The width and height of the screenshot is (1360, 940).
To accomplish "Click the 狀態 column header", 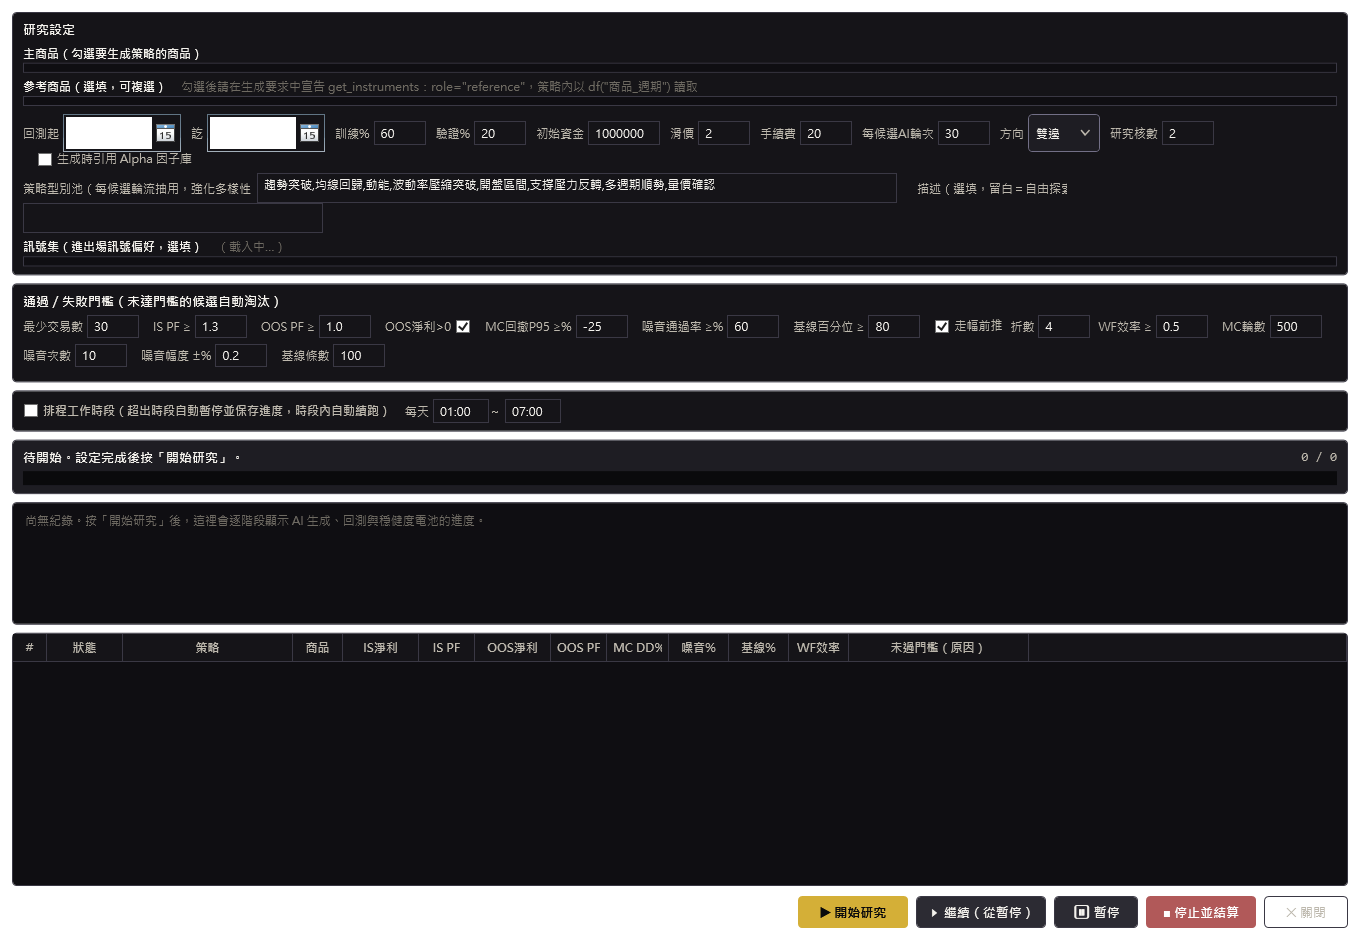I will tap(84, 647).
